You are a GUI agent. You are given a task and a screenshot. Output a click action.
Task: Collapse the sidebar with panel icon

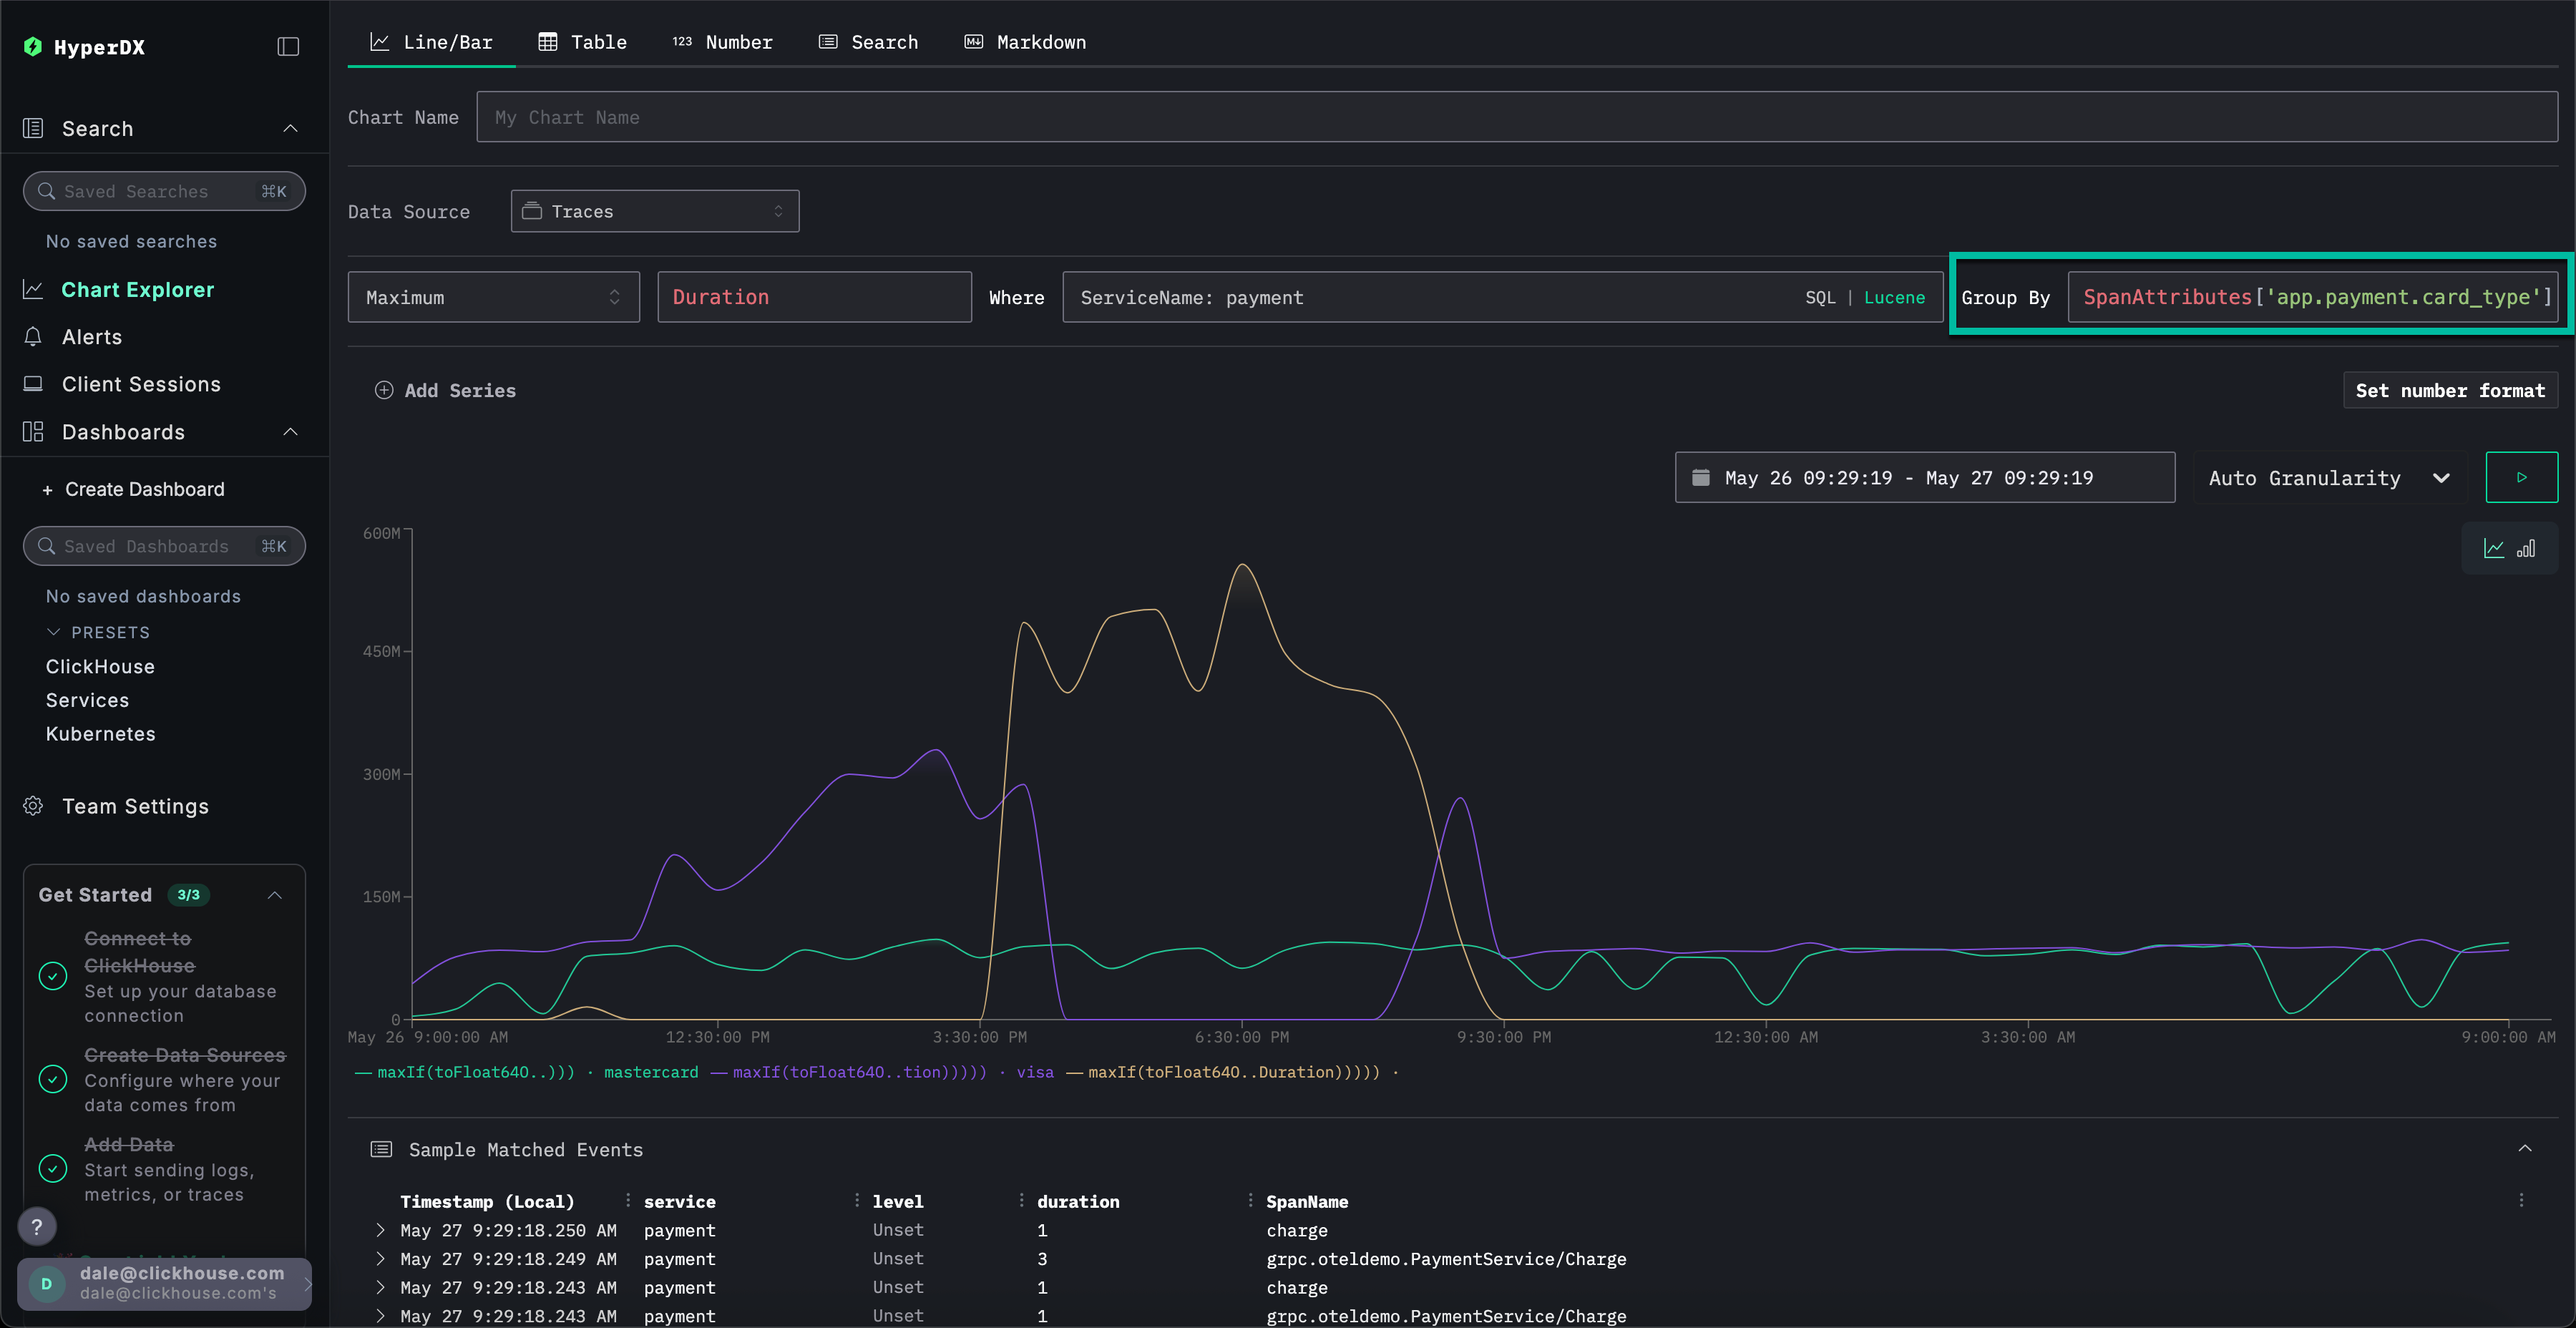point(288,47)
